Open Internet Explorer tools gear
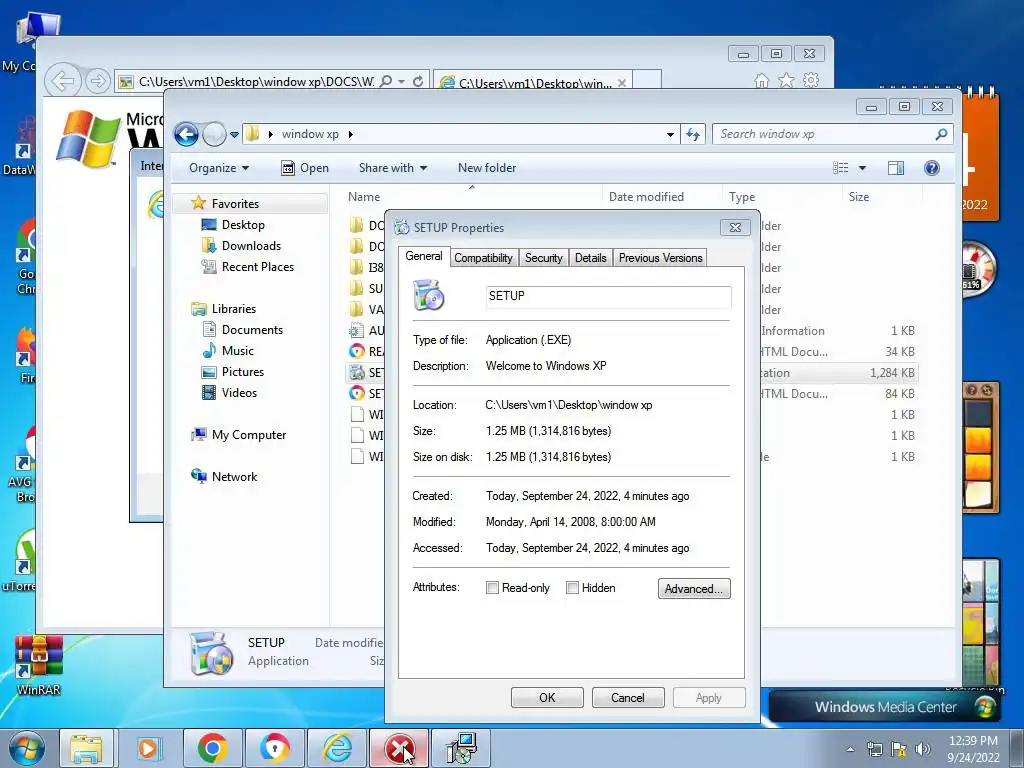The image size is (1024, 768). coord(810,80)
